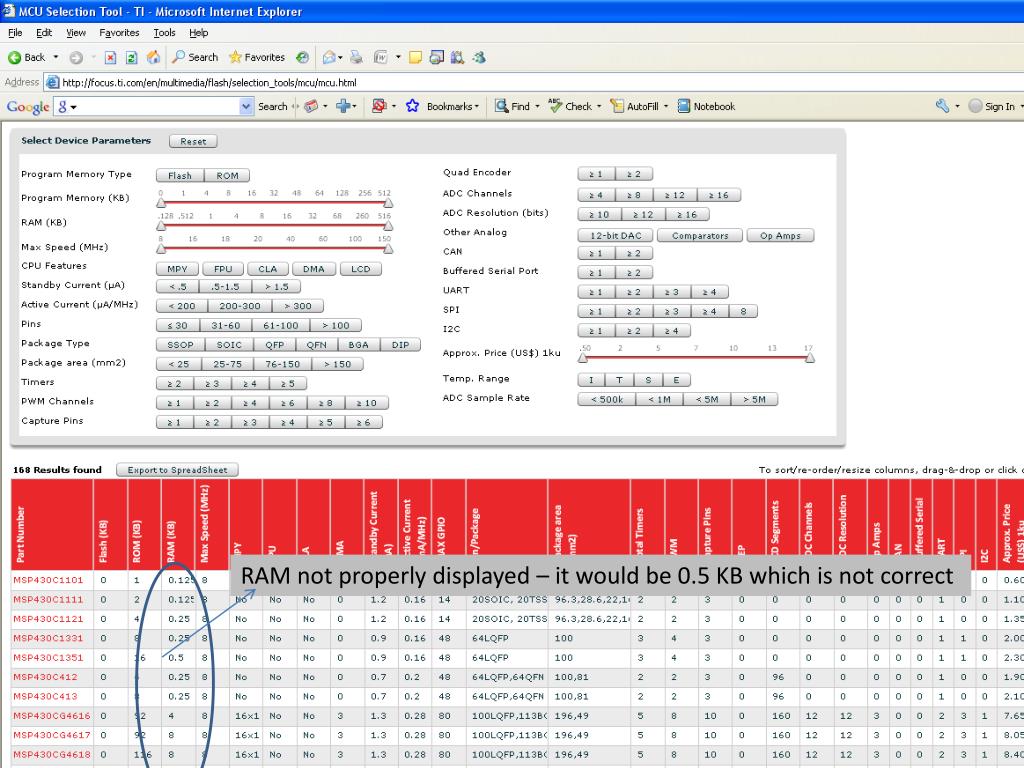Toggle the Comparators analog filter
1024x768 pixels.
click(700, 236)
